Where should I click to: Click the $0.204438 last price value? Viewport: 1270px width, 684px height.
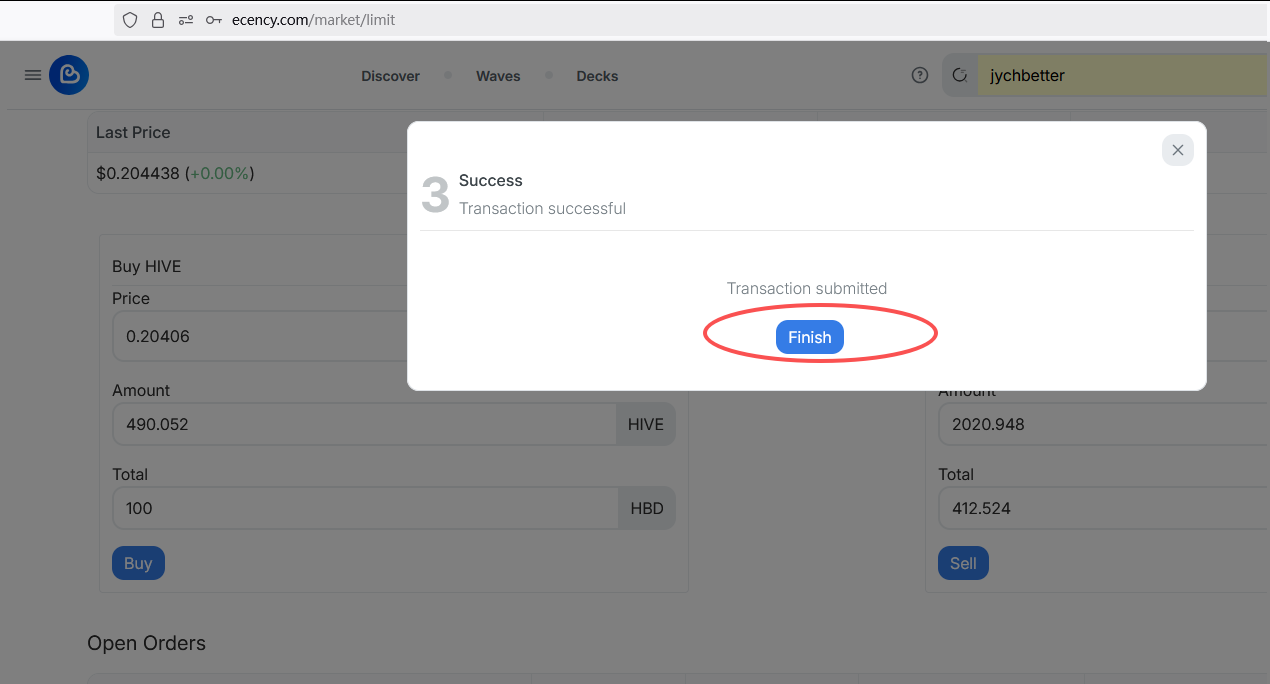click(138, 173)
